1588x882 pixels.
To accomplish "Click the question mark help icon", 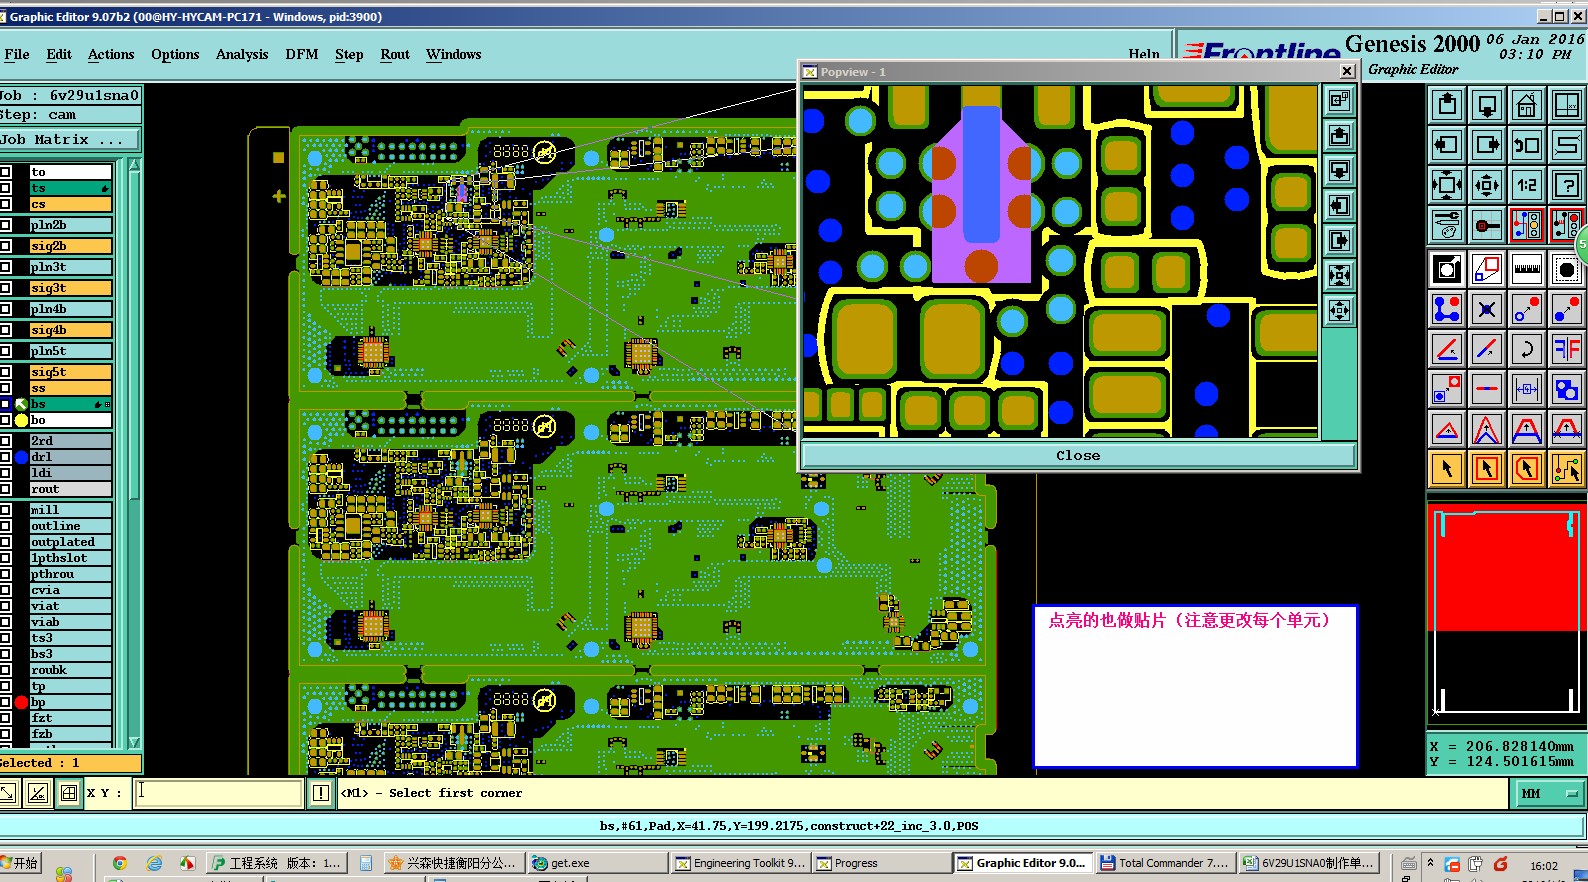I will 1567,185.
